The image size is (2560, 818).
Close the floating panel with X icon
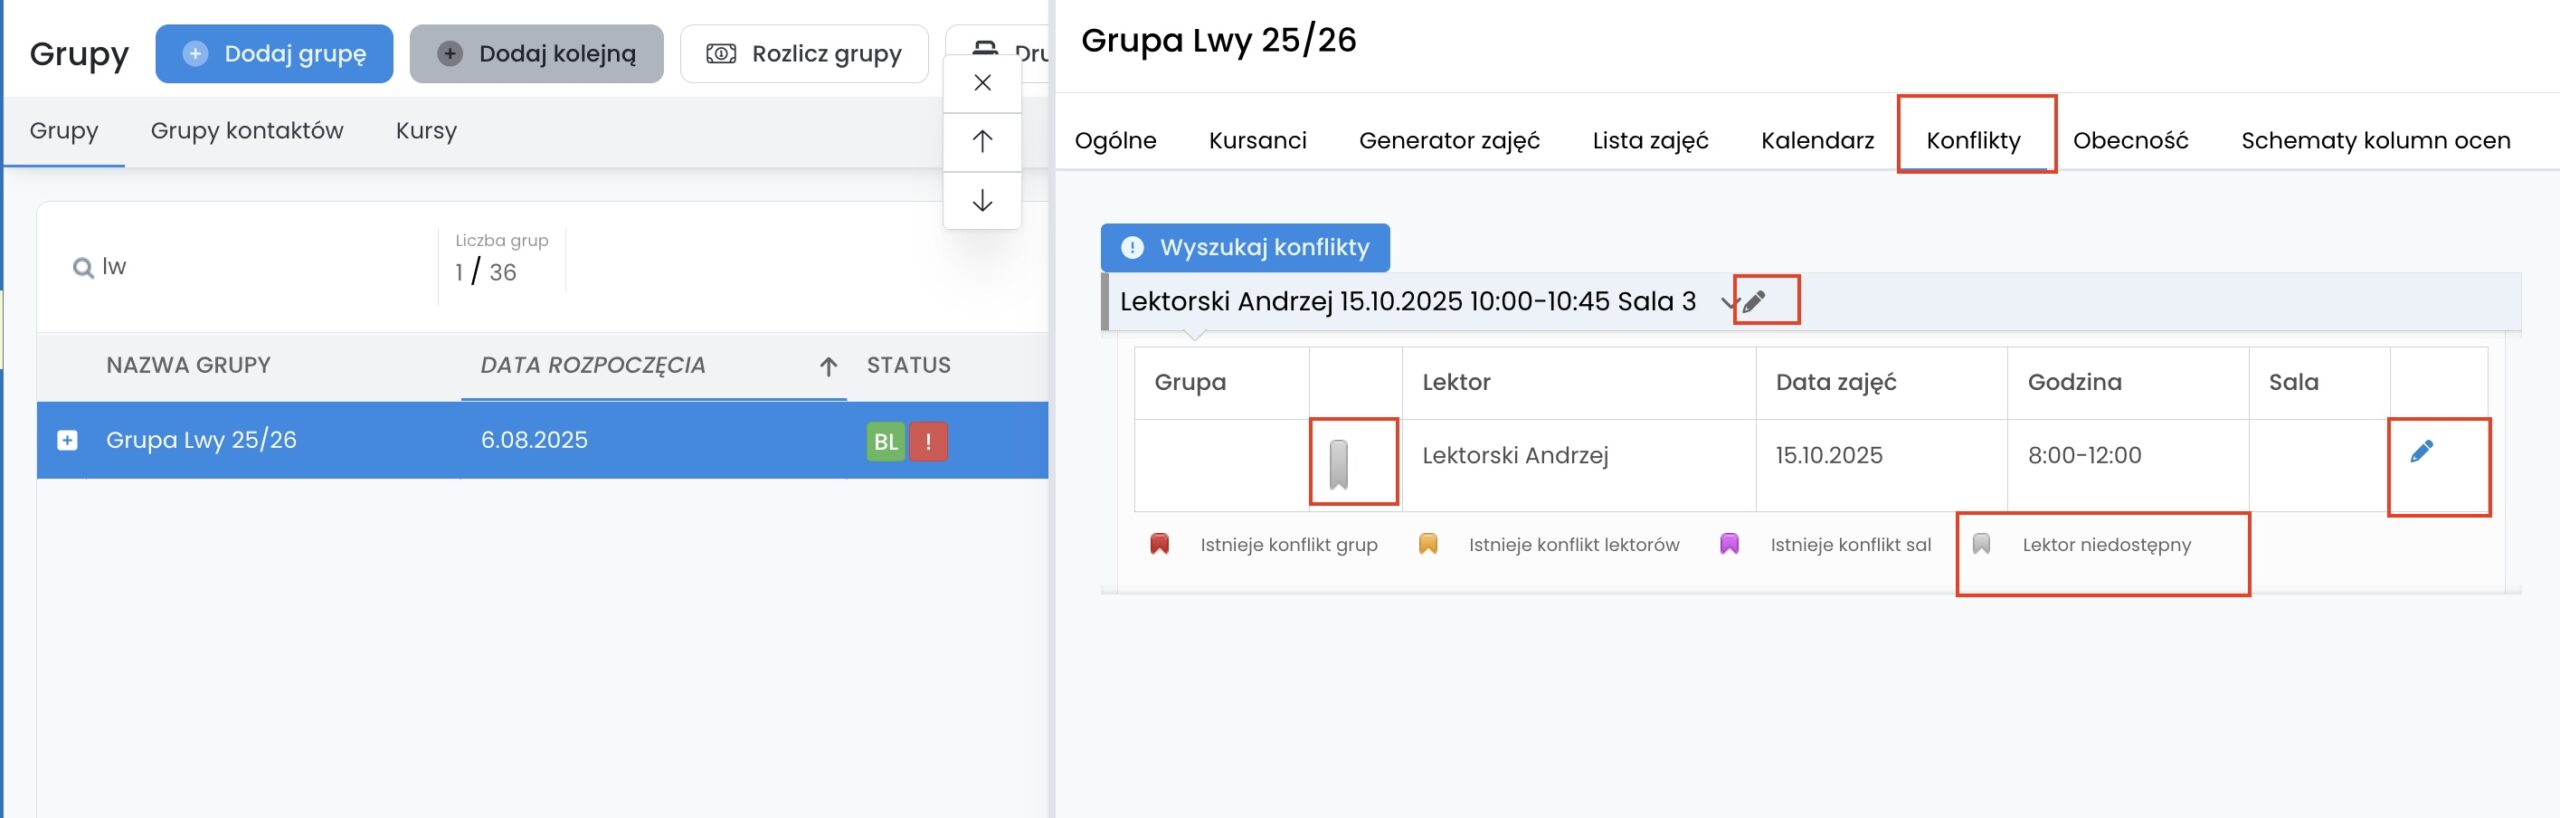pos(982,83)
